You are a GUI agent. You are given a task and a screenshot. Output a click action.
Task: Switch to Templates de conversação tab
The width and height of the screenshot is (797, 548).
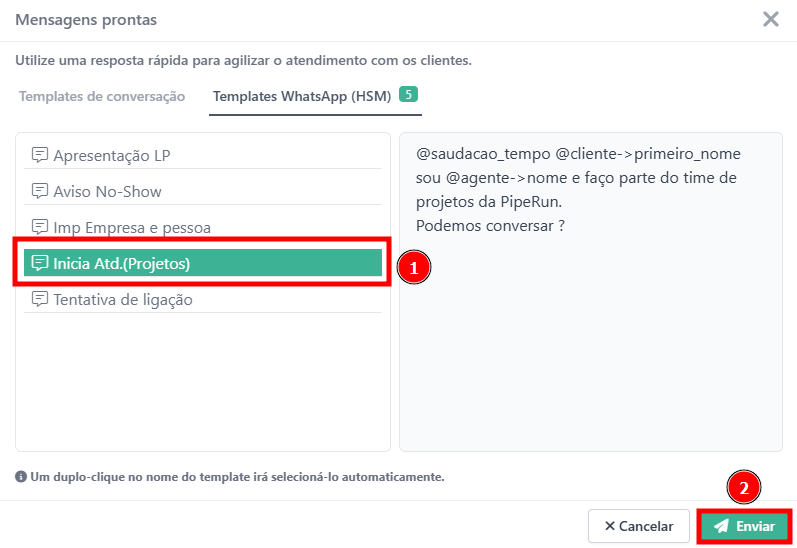pyautogui.click(x=102, y=96)
